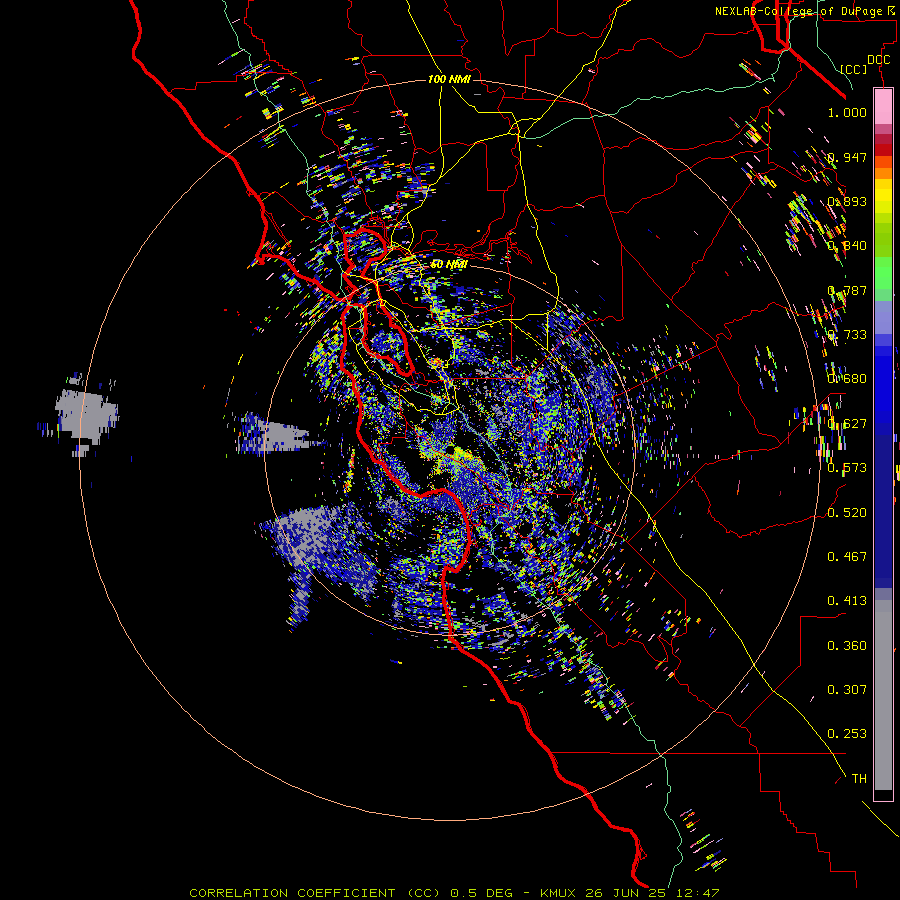Select the 0.307 legend value
The image size is (900, 900).
coord(847,690)
